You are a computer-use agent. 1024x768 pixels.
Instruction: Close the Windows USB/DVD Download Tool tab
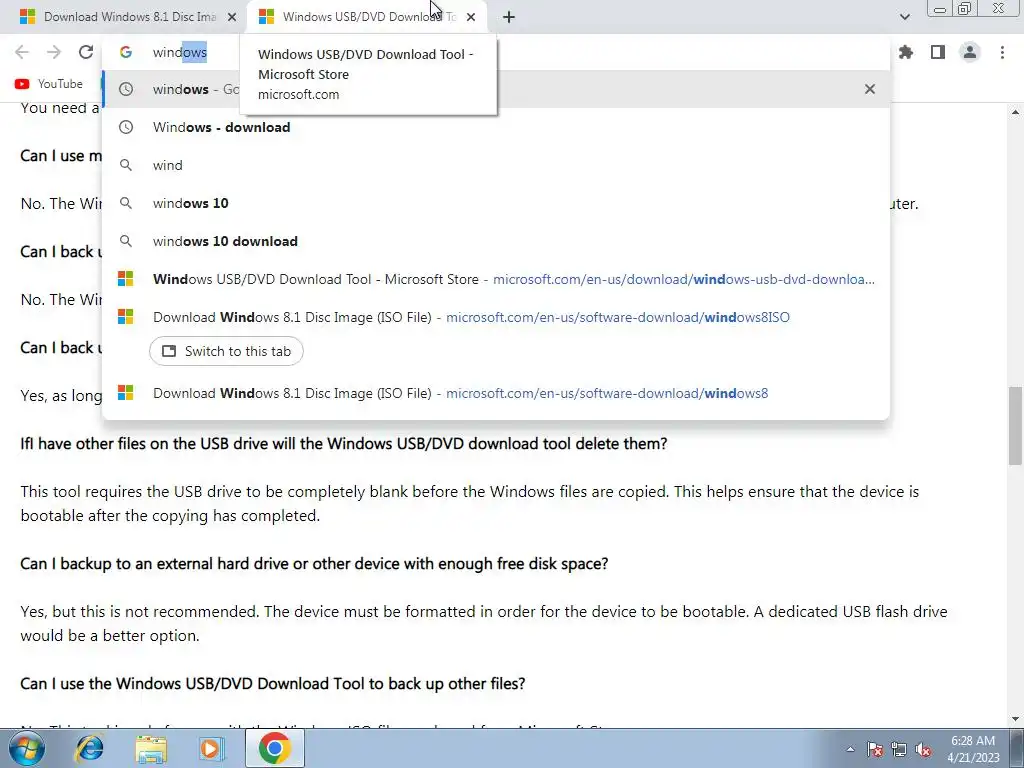[471, 17]
